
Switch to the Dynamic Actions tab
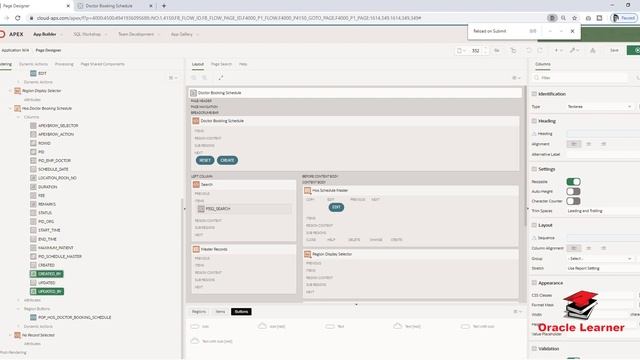click(x=33, y=64)
